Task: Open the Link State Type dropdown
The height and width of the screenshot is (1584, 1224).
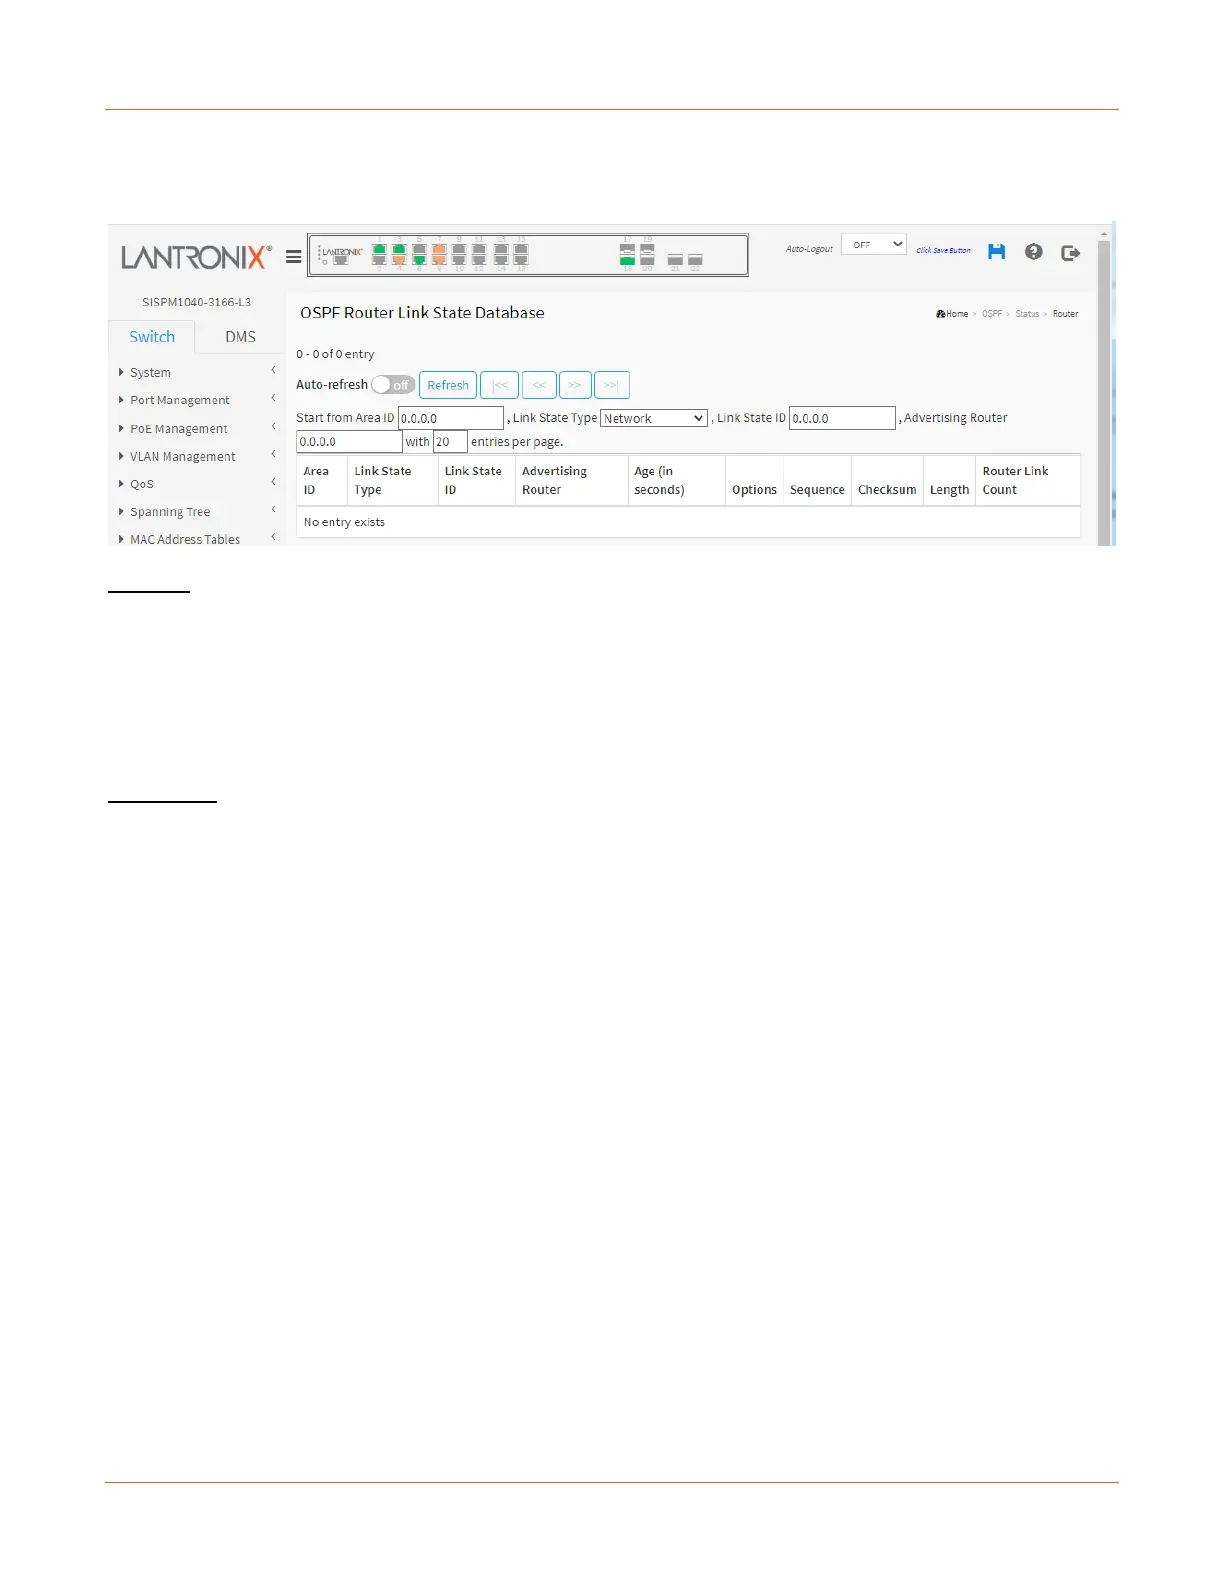Action: [654, 418]
